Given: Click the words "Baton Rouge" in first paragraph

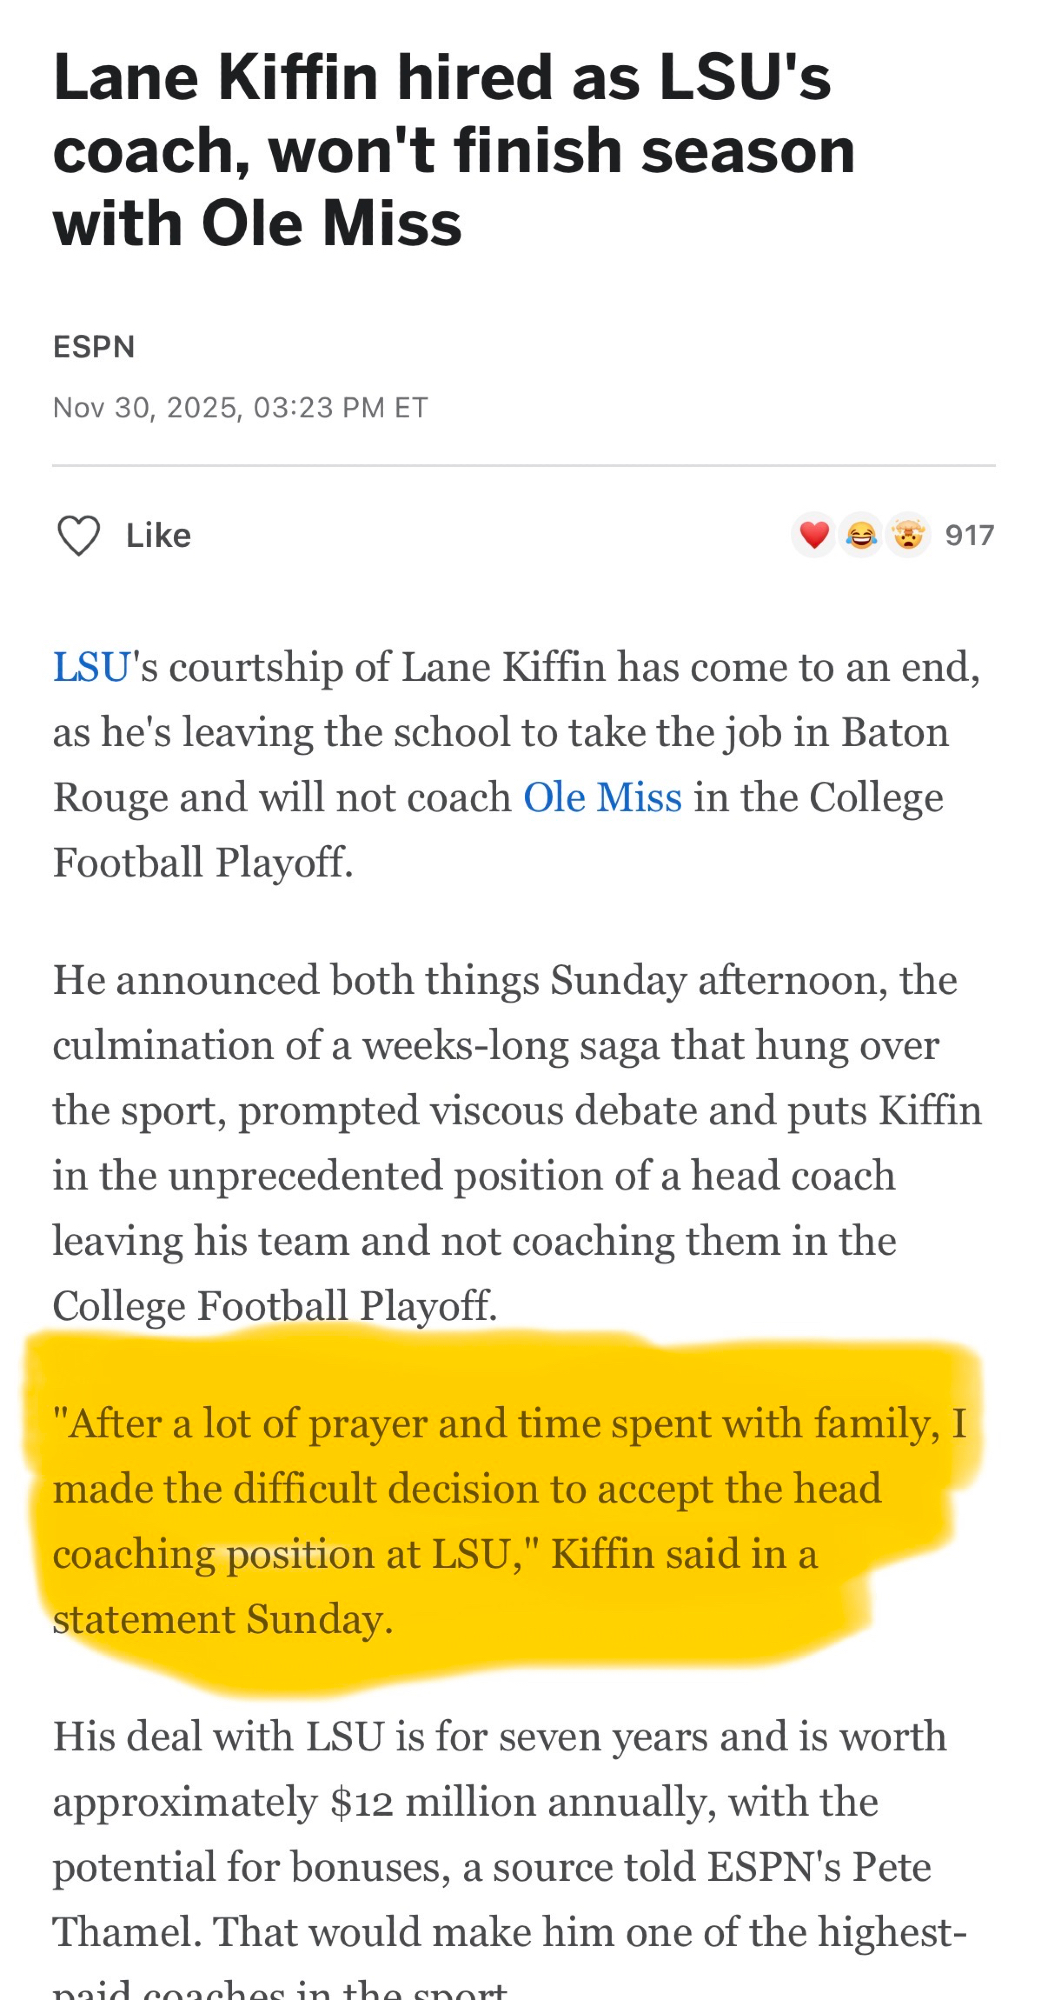Looking at the screenshot, I should point(893,733).
